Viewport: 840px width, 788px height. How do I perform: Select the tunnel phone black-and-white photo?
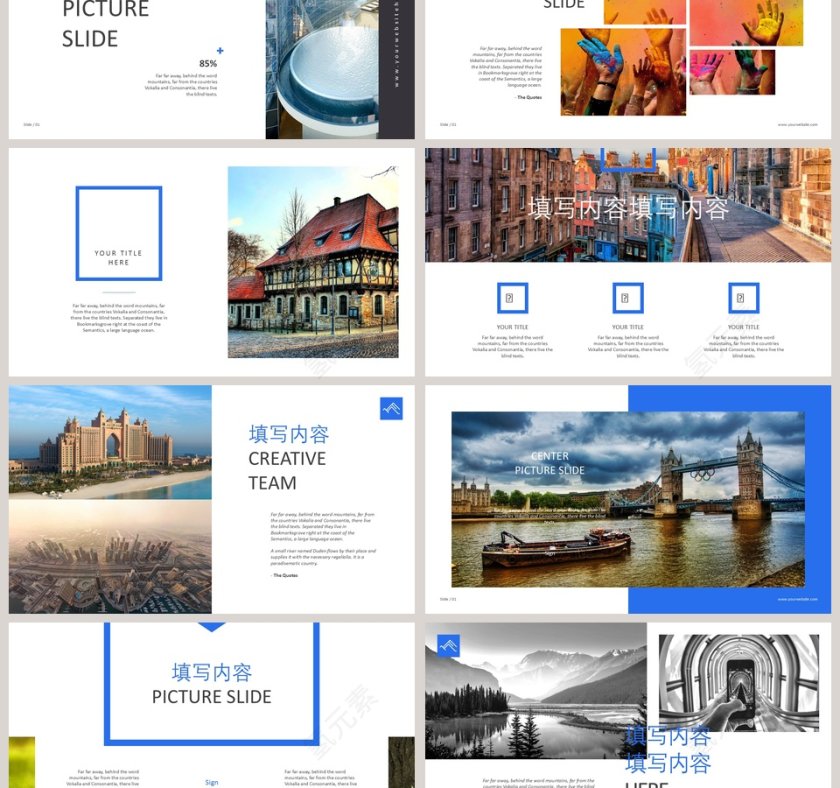(738, 682)
